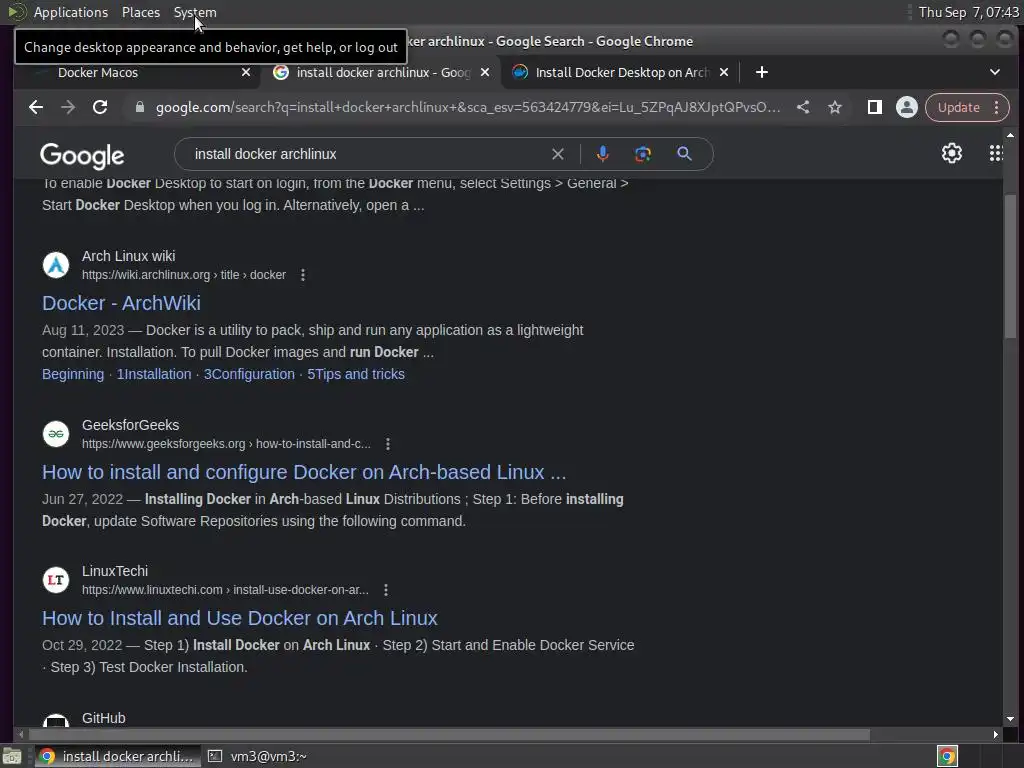Screen dimensions: 1024x768
Task: Close the install docker archlinux tab
Action: [485, 72]
